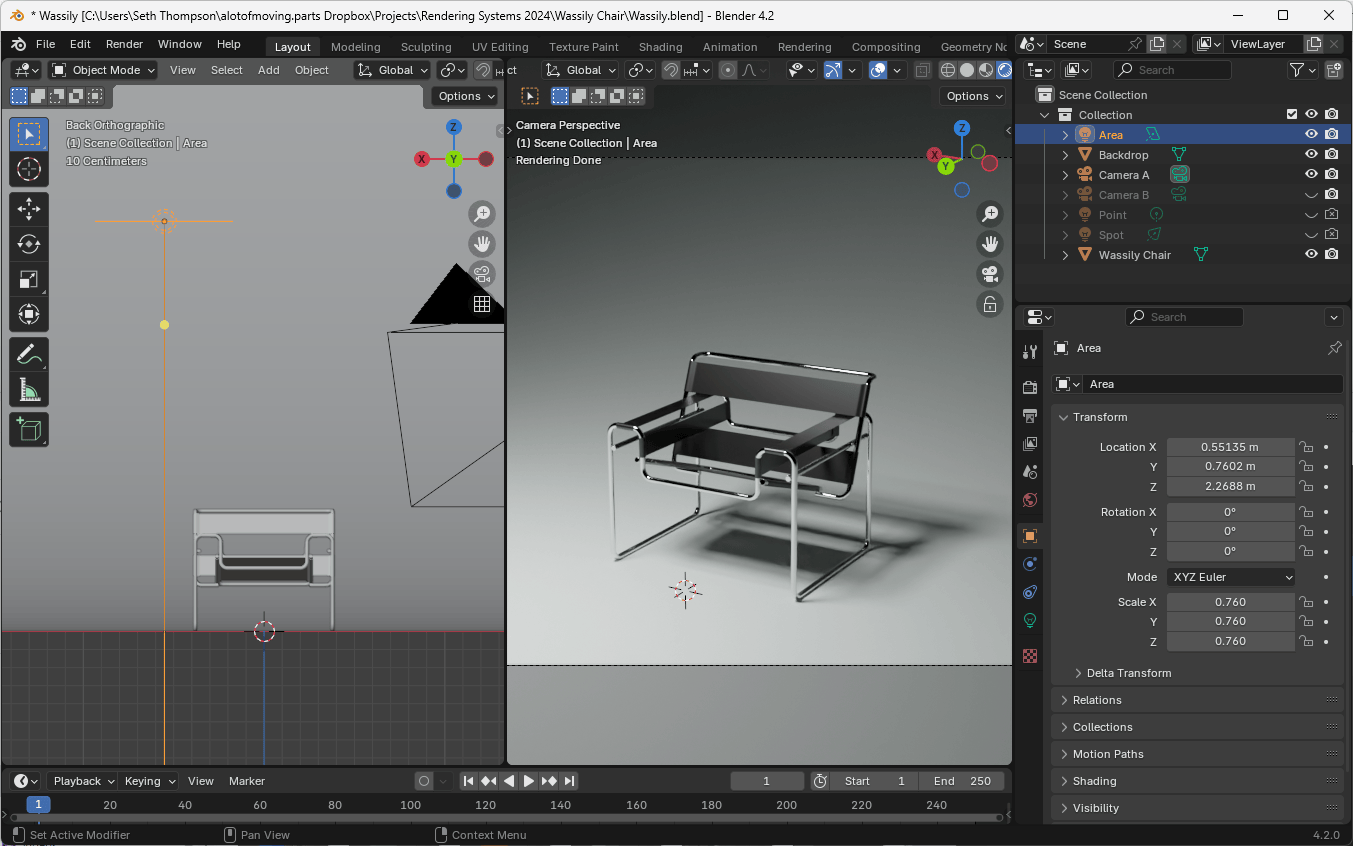
Task: Toggle orthographic grid icon in left viewport
Action: 482,304
